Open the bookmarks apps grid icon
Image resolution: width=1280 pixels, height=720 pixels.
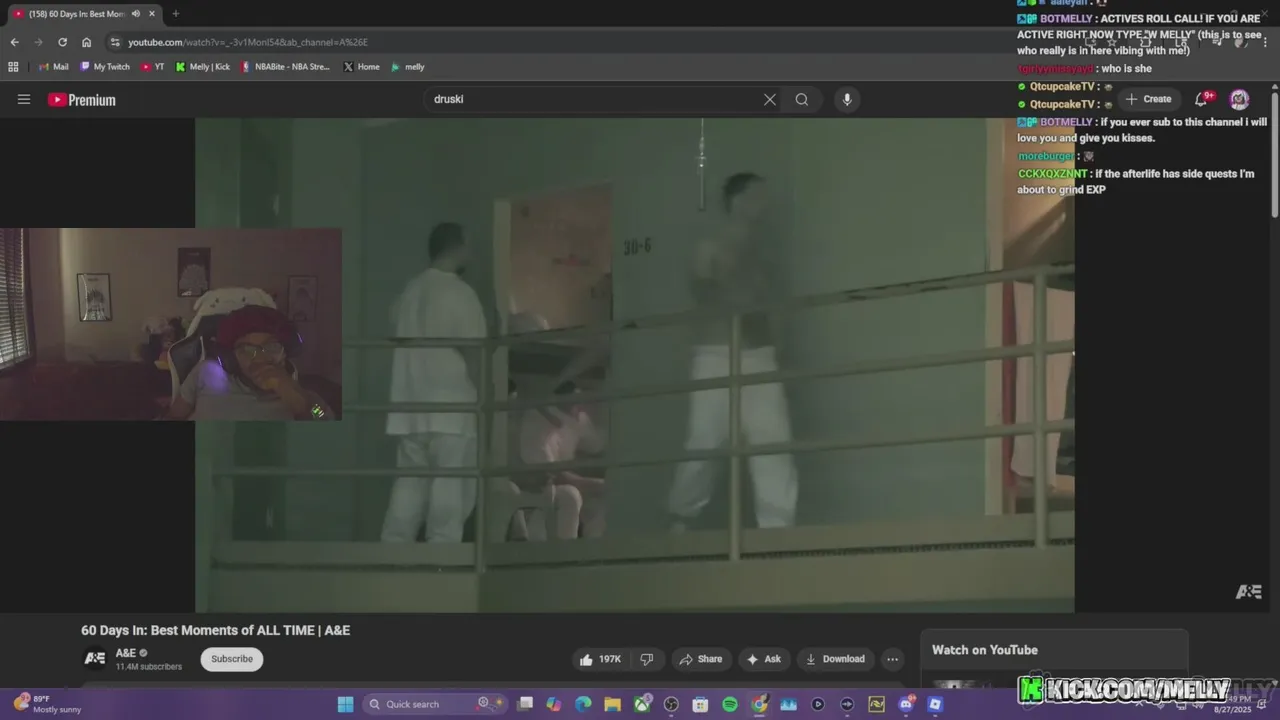[13, 67]
